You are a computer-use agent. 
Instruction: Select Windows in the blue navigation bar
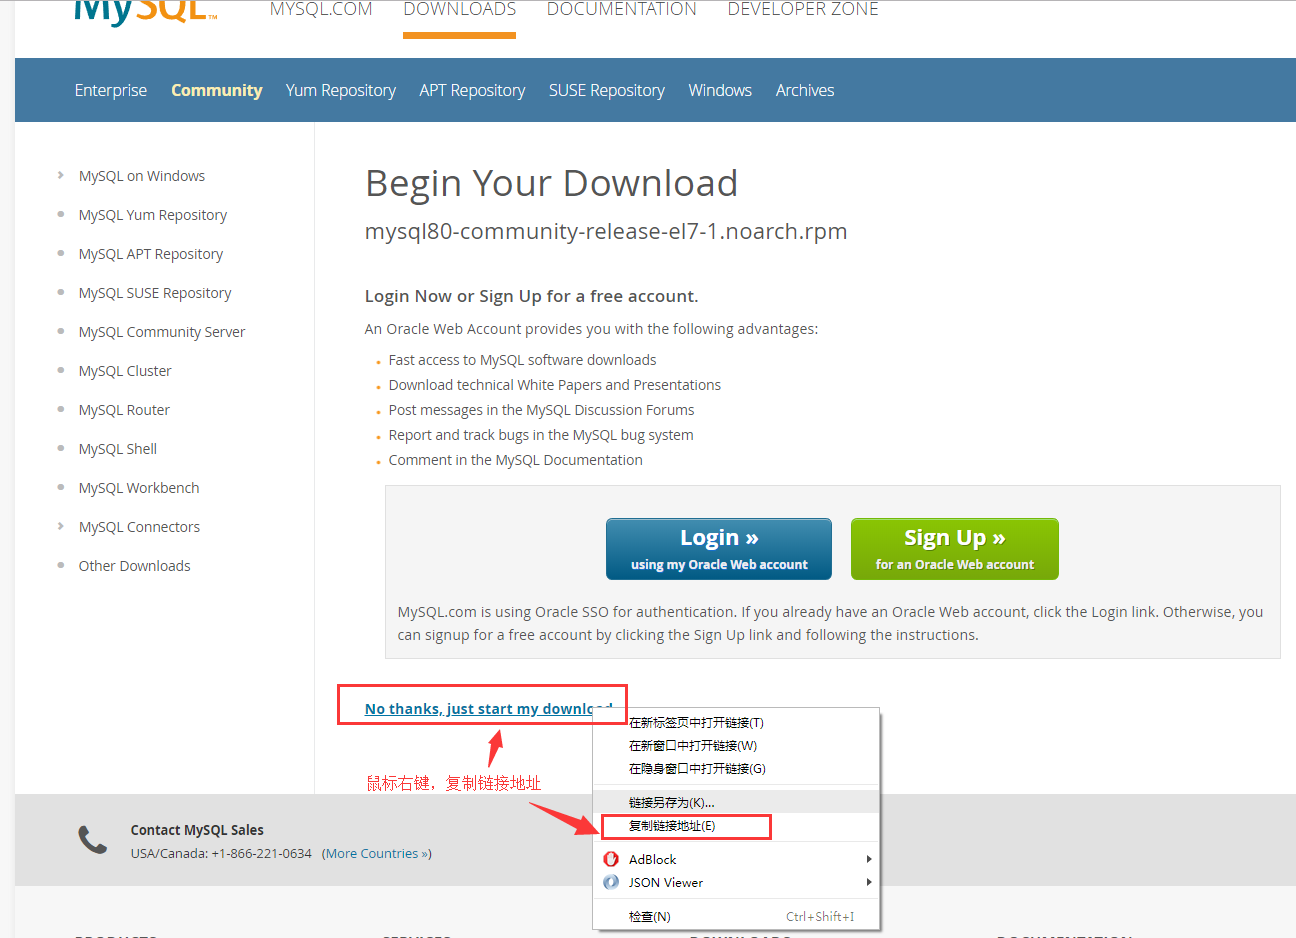720,90
